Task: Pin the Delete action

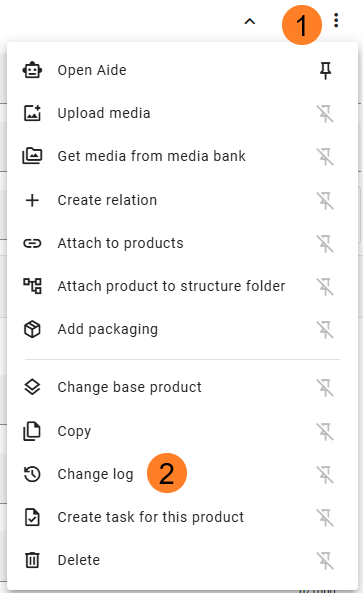Action: coord(326,560)
